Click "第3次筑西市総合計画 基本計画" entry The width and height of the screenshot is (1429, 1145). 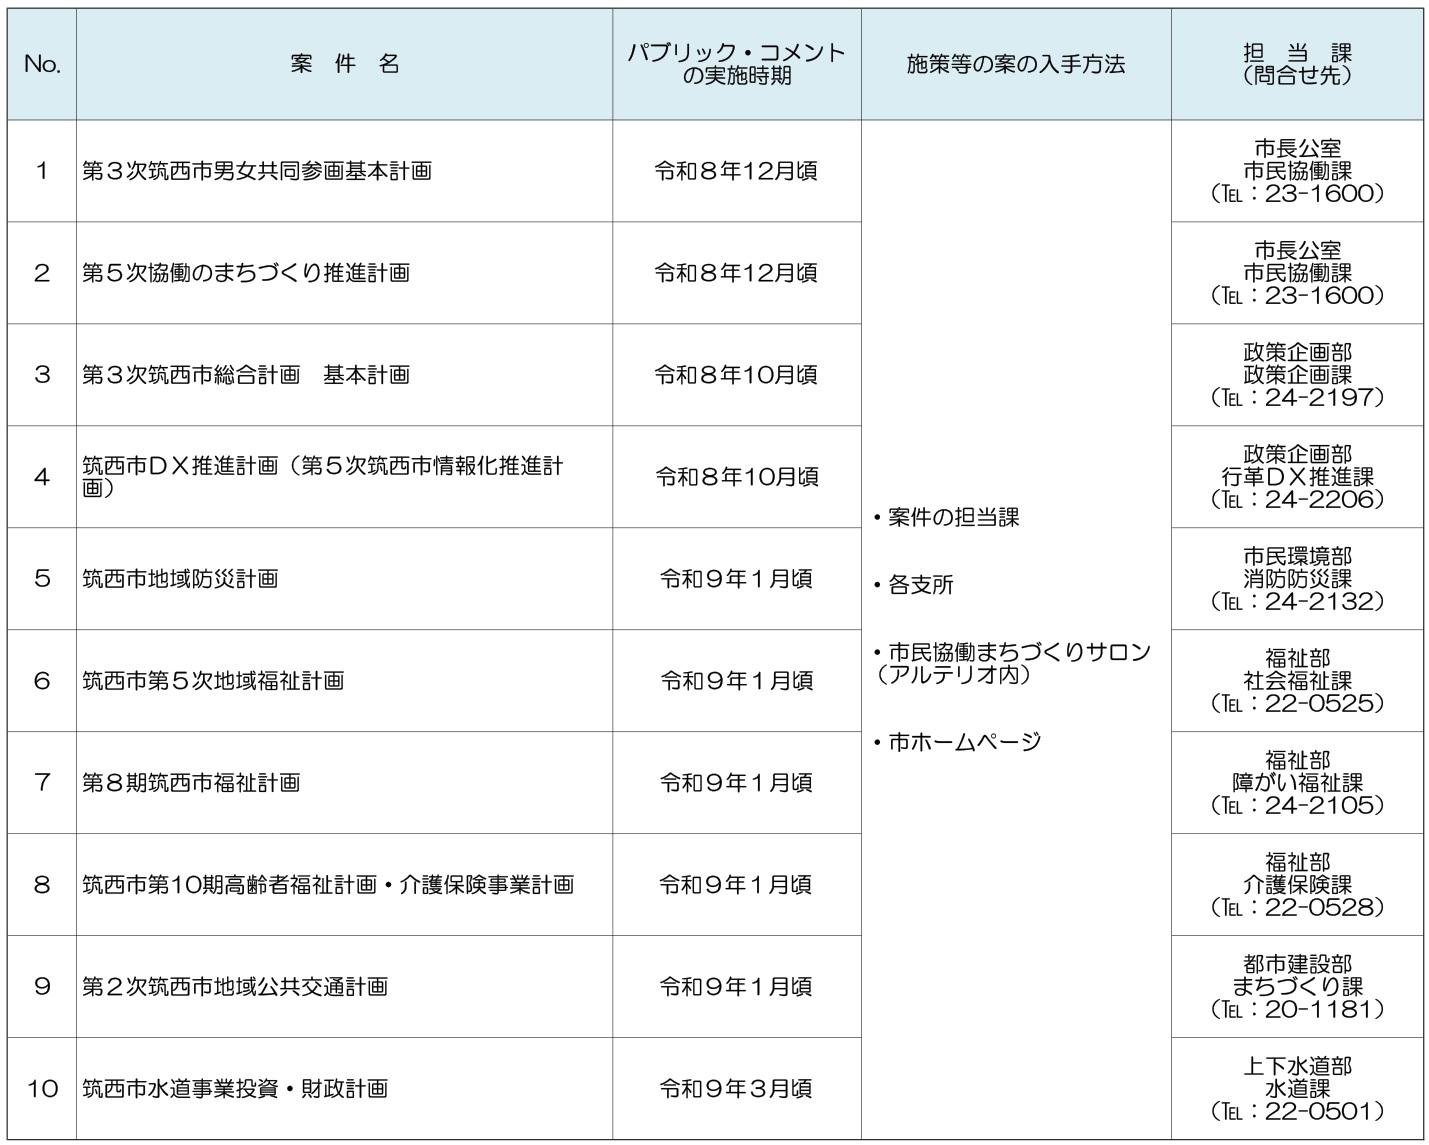click(x=246, y=375)
